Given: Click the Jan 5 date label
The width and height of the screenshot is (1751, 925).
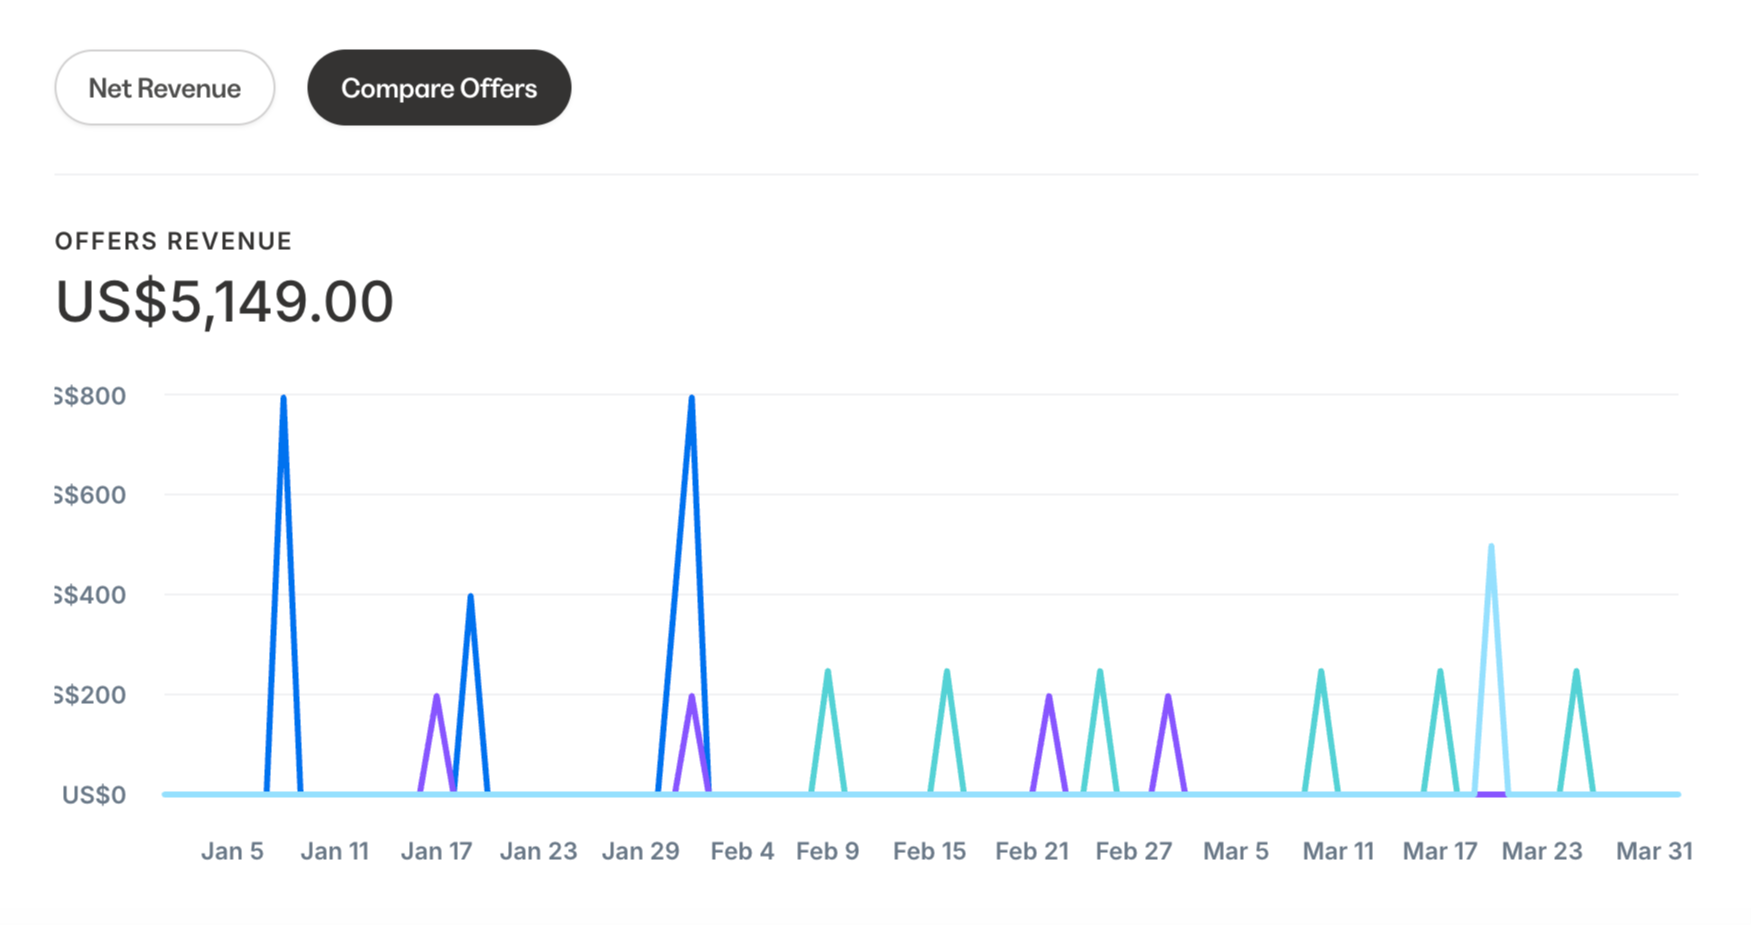Looking at the screenshot, I should [232, 851].
